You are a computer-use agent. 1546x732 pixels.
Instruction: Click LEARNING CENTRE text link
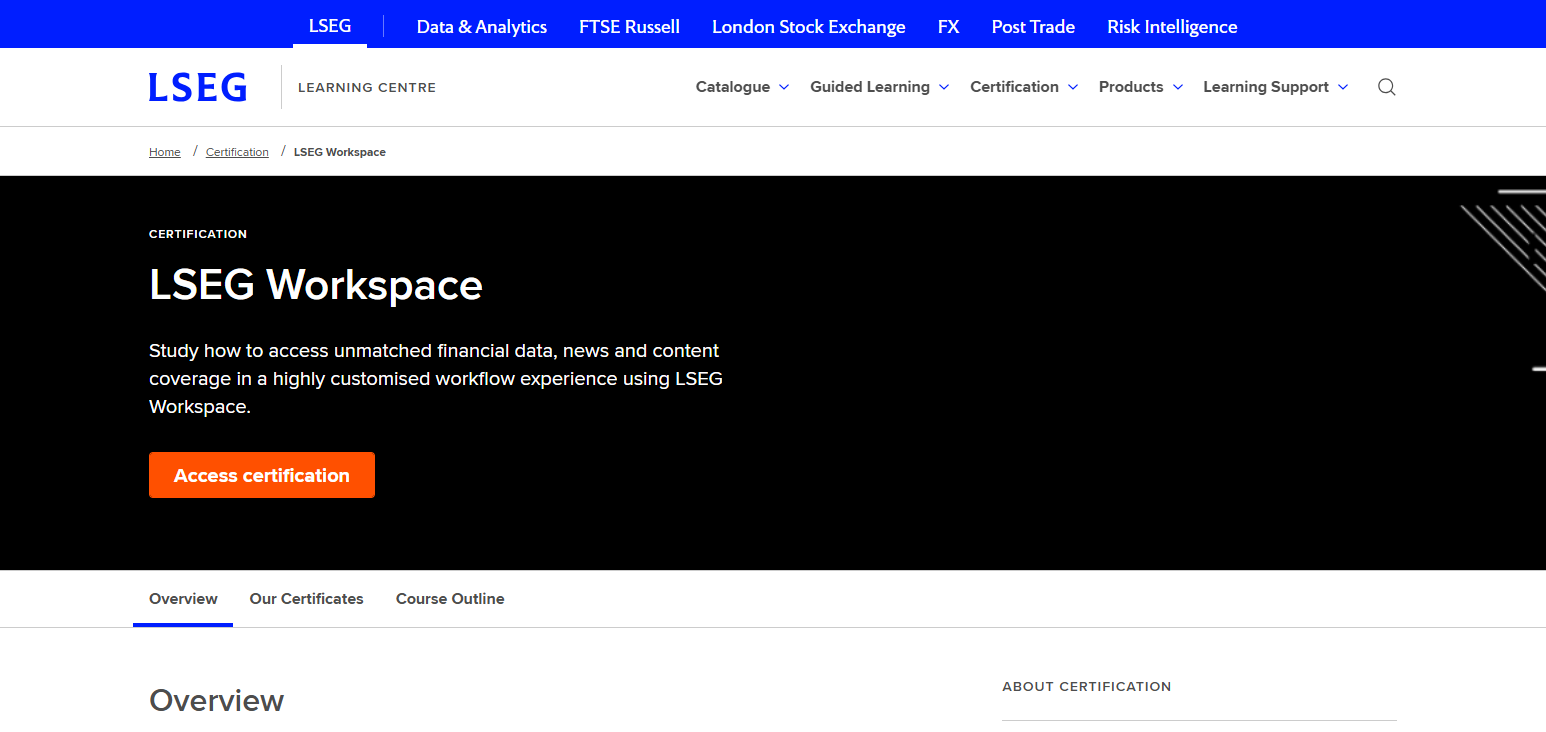pyautogui.click(x=367, y=88)
